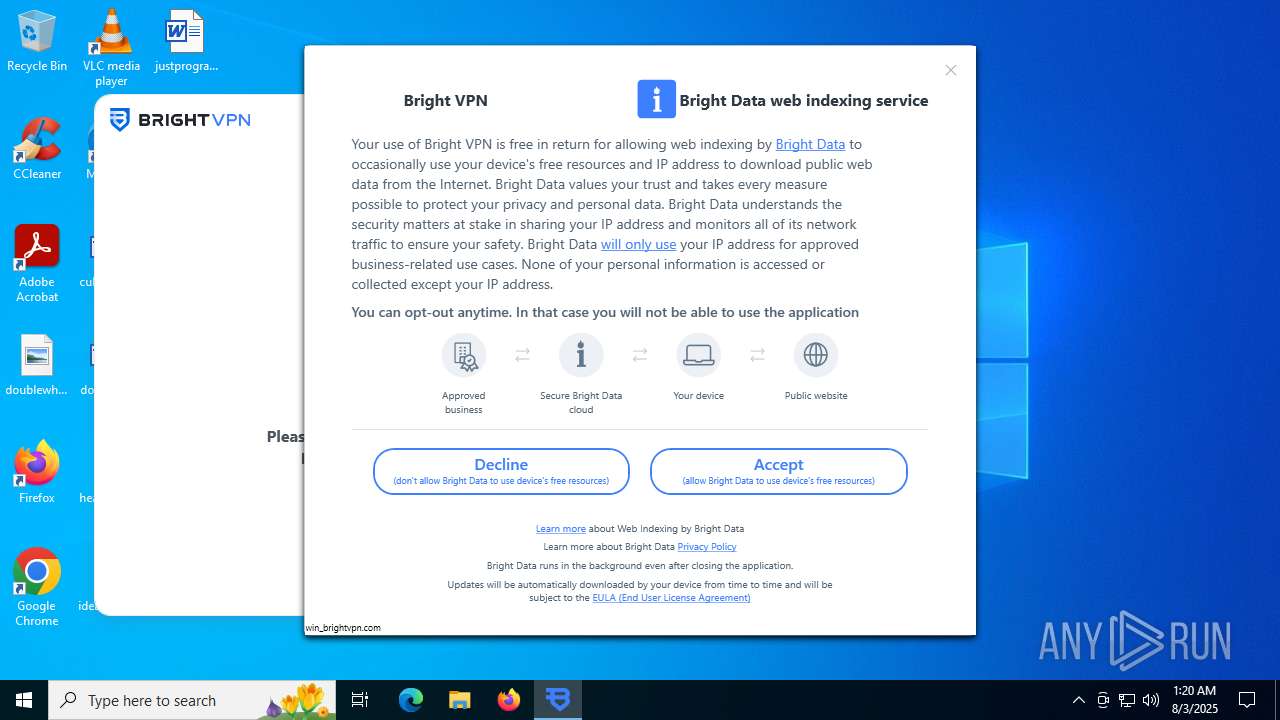
Task: Click the Public website globe icon
Action: tap(816, 355)
